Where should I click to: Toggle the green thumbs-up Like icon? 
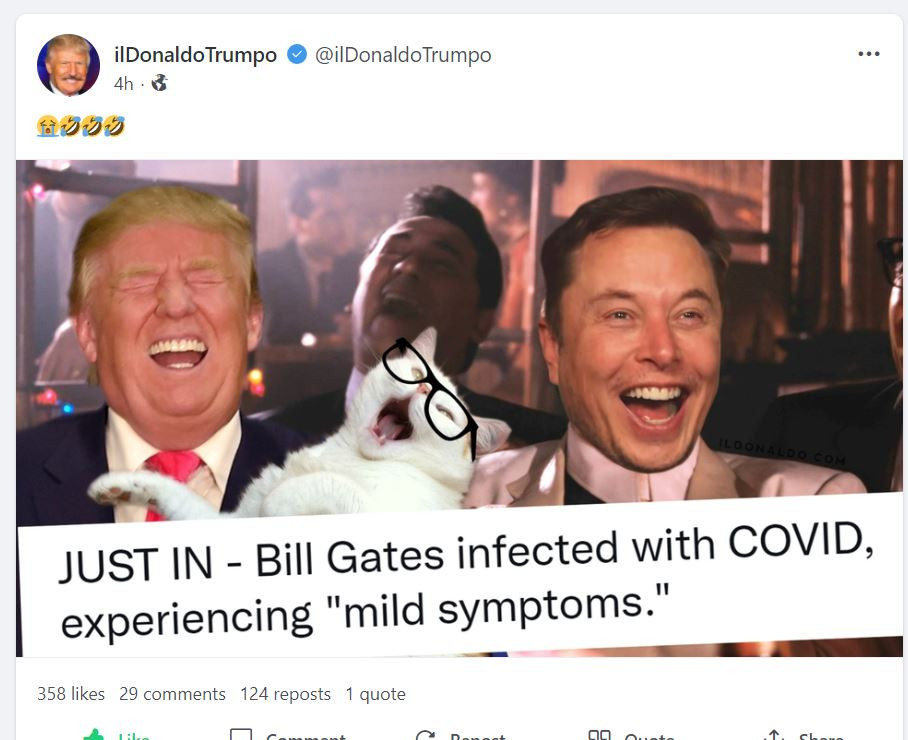coord(94,735)
